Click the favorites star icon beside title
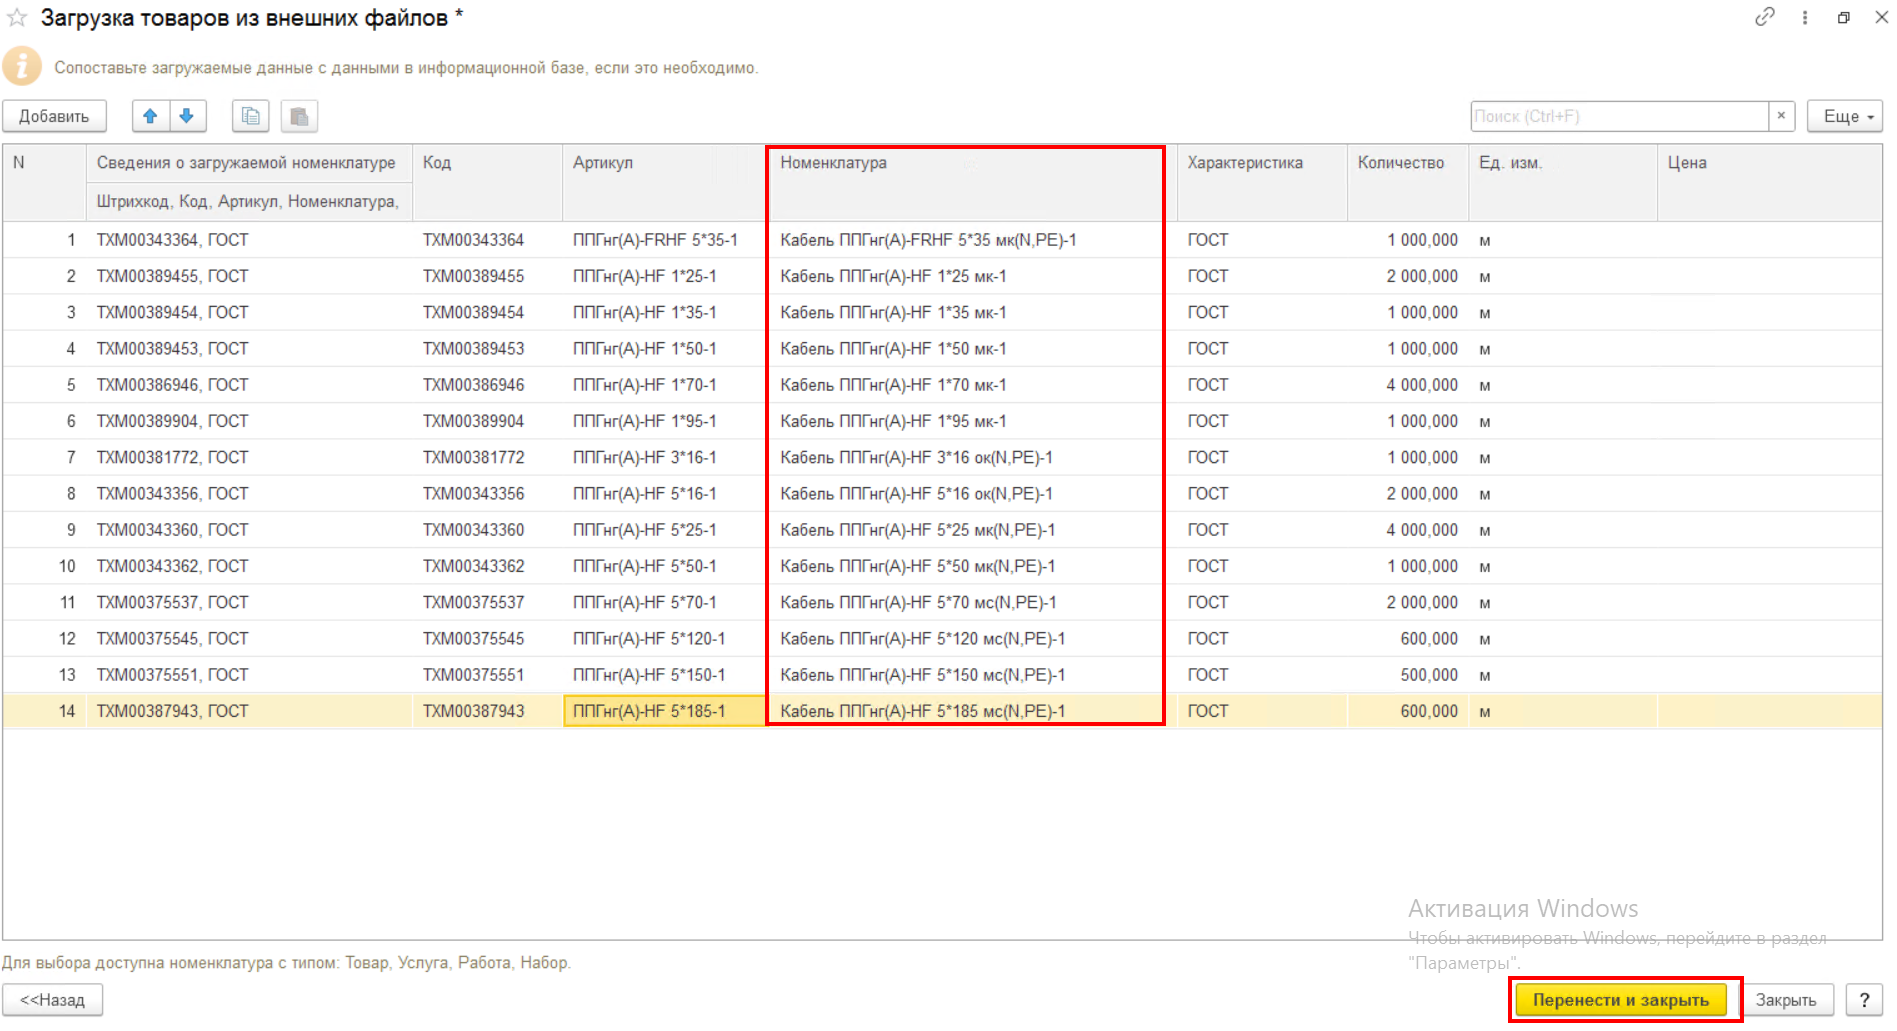 17,18
